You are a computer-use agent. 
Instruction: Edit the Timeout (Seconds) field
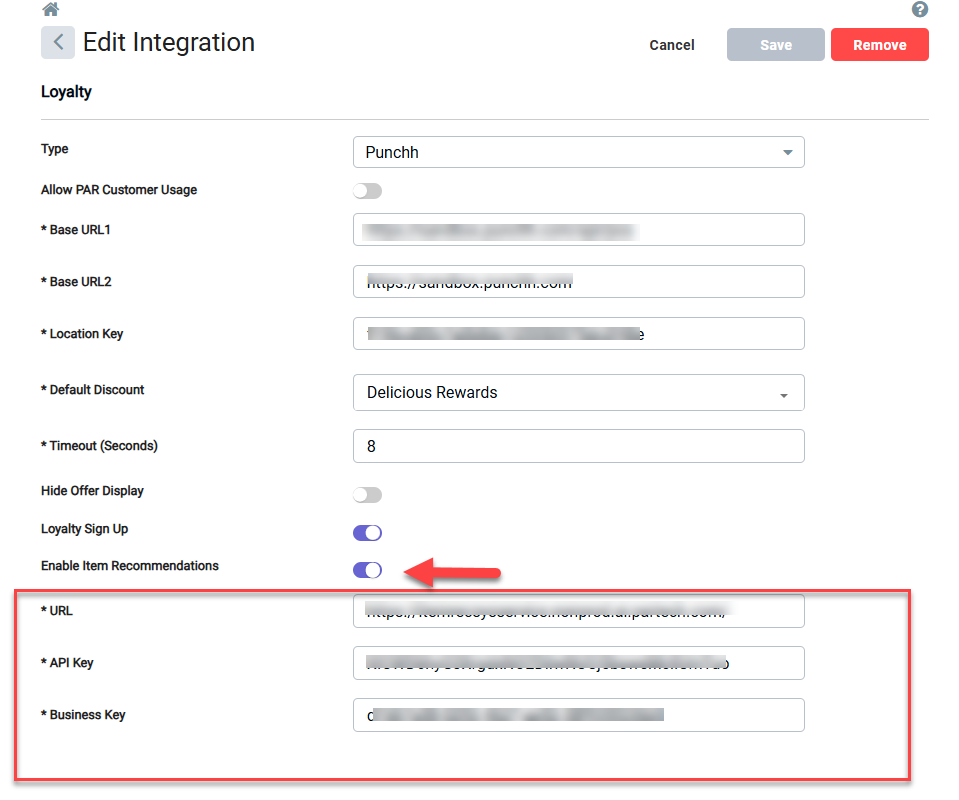click(x=579, y=446)
